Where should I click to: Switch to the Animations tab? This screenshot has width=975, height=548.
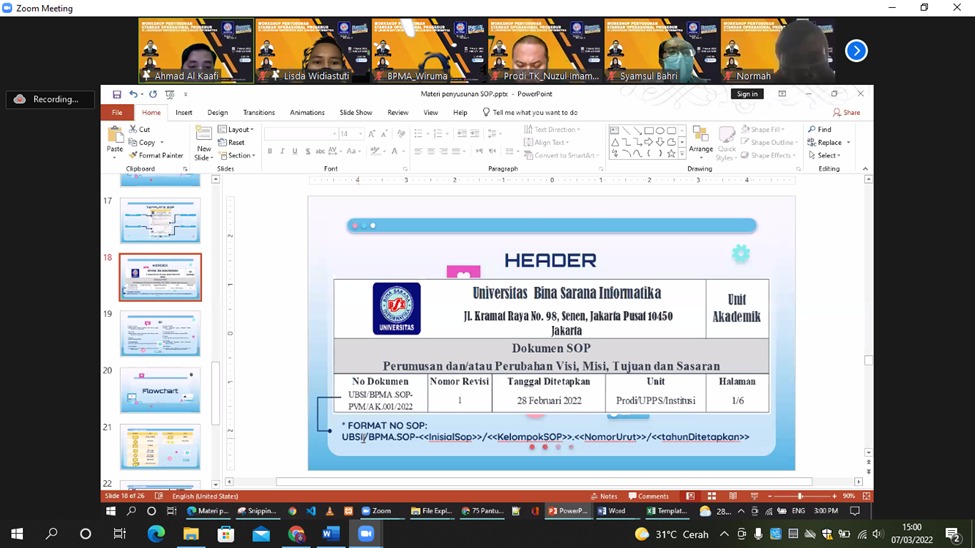coord(307,113)
